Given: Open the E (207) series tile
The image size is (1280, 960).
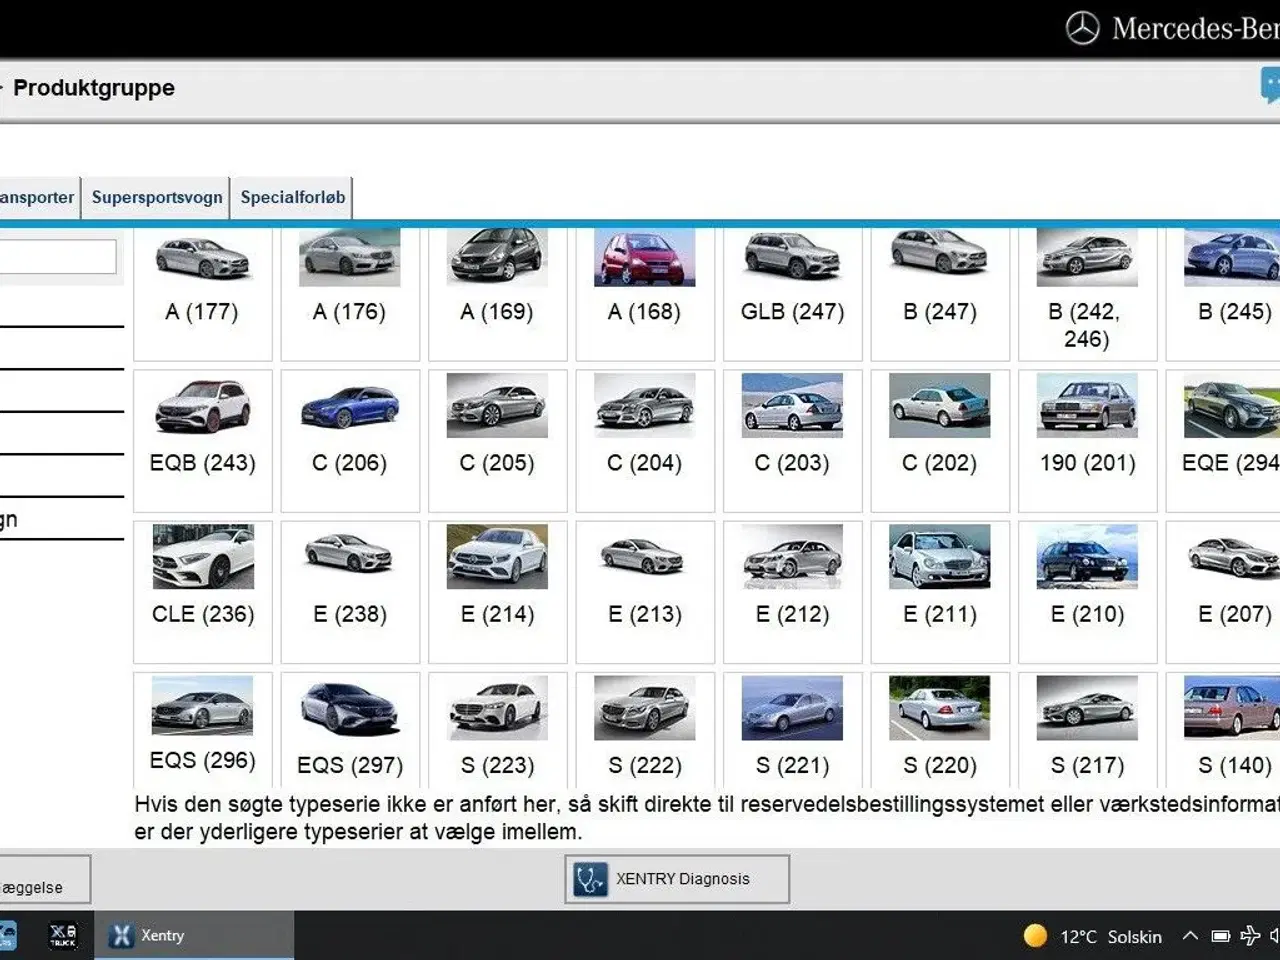Looking at the screenshot, I should pos(1224,592).
